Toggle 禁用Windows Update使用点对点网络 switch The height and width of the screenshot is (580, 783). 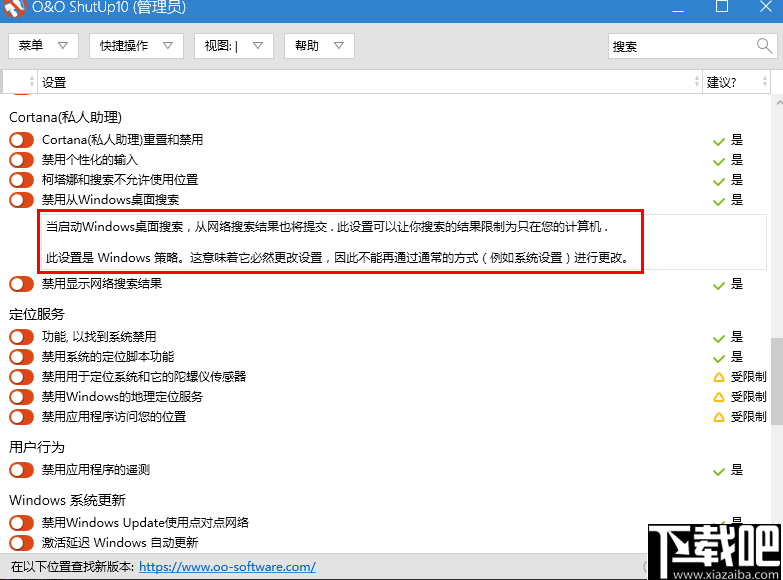click(21, 523)
